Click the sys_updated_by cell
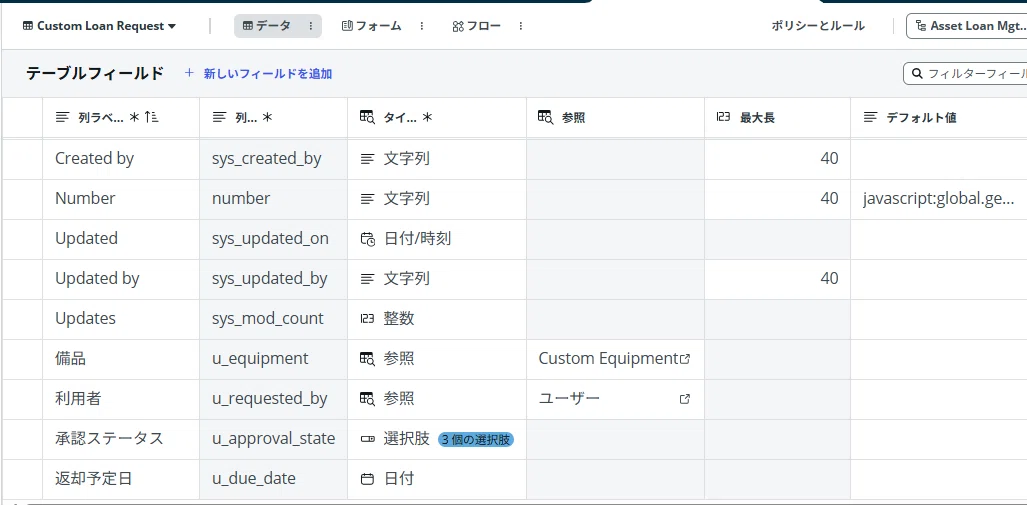Screen dimensions: 1027x505 274,278
